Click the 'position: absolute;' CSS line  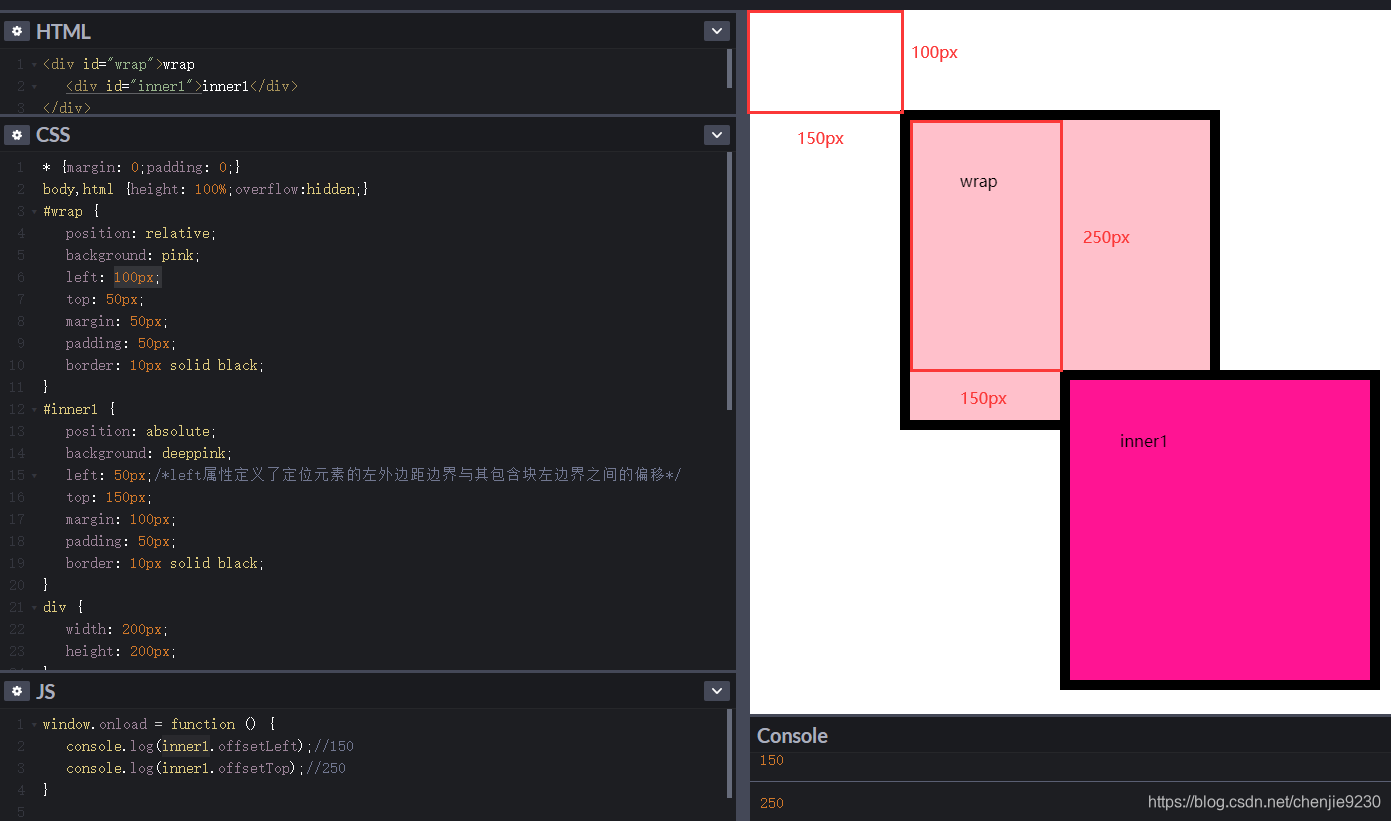[x=141, y=432]
